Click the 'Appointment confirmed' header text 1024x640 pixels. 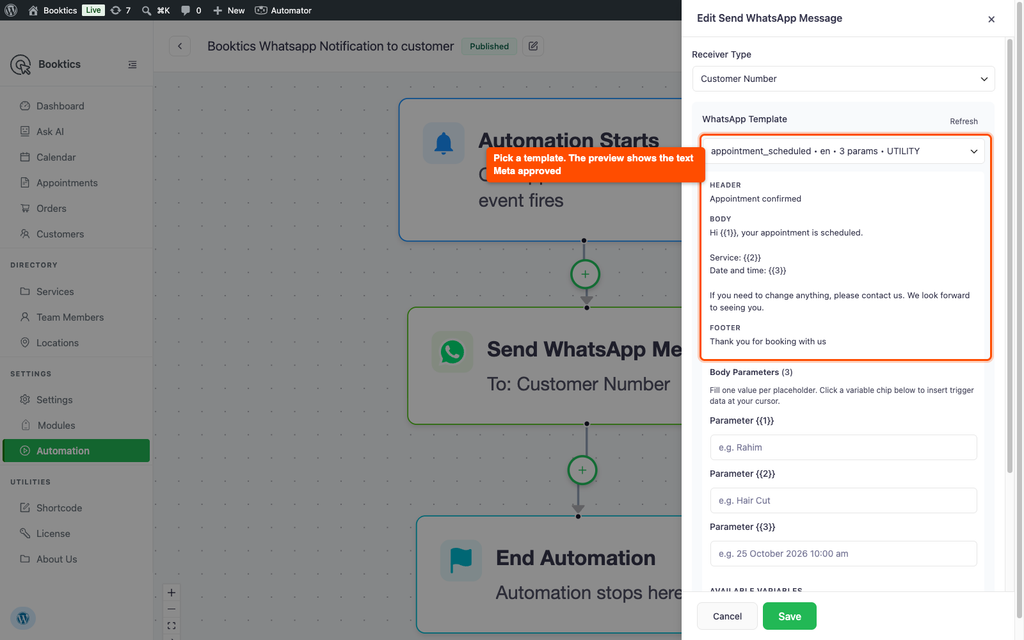pyautogui.click(x=755, y=199)
